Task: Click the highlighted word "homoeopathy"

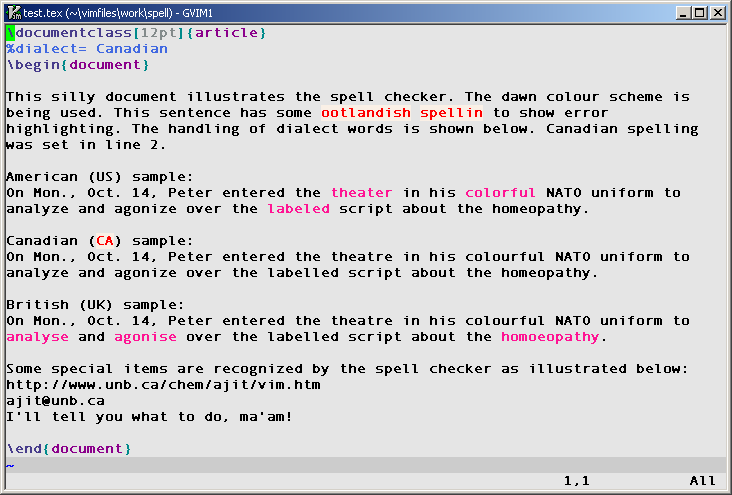Action: (550, 337)
